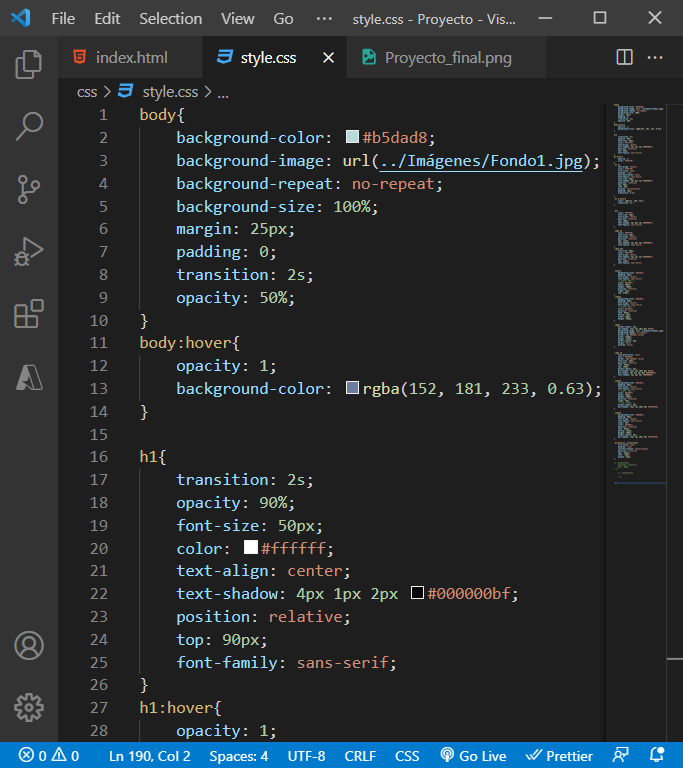Click the body:hover{ selector
The image size is (683, 768).
190,343
